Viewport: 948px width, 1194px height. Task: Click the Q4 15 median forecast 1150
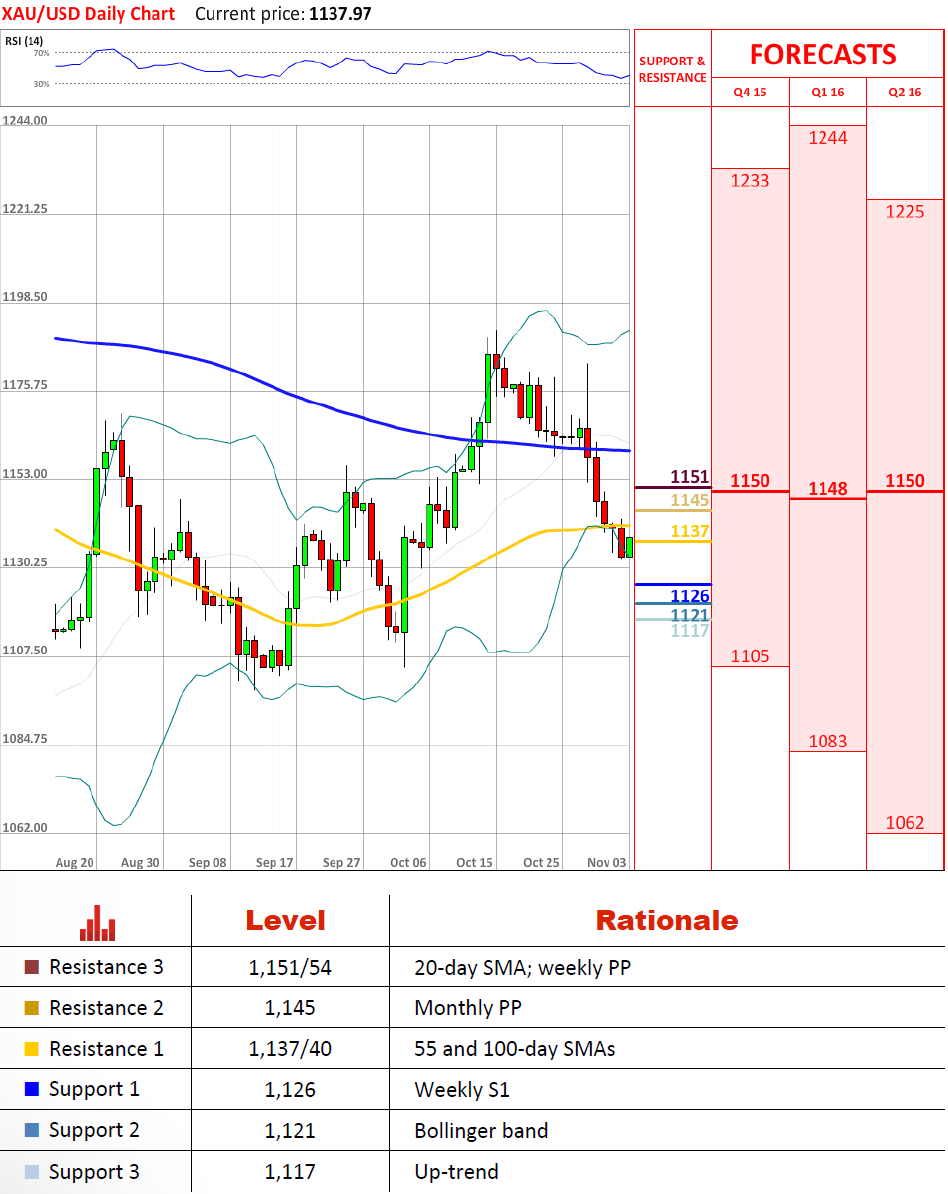point(750,481)
